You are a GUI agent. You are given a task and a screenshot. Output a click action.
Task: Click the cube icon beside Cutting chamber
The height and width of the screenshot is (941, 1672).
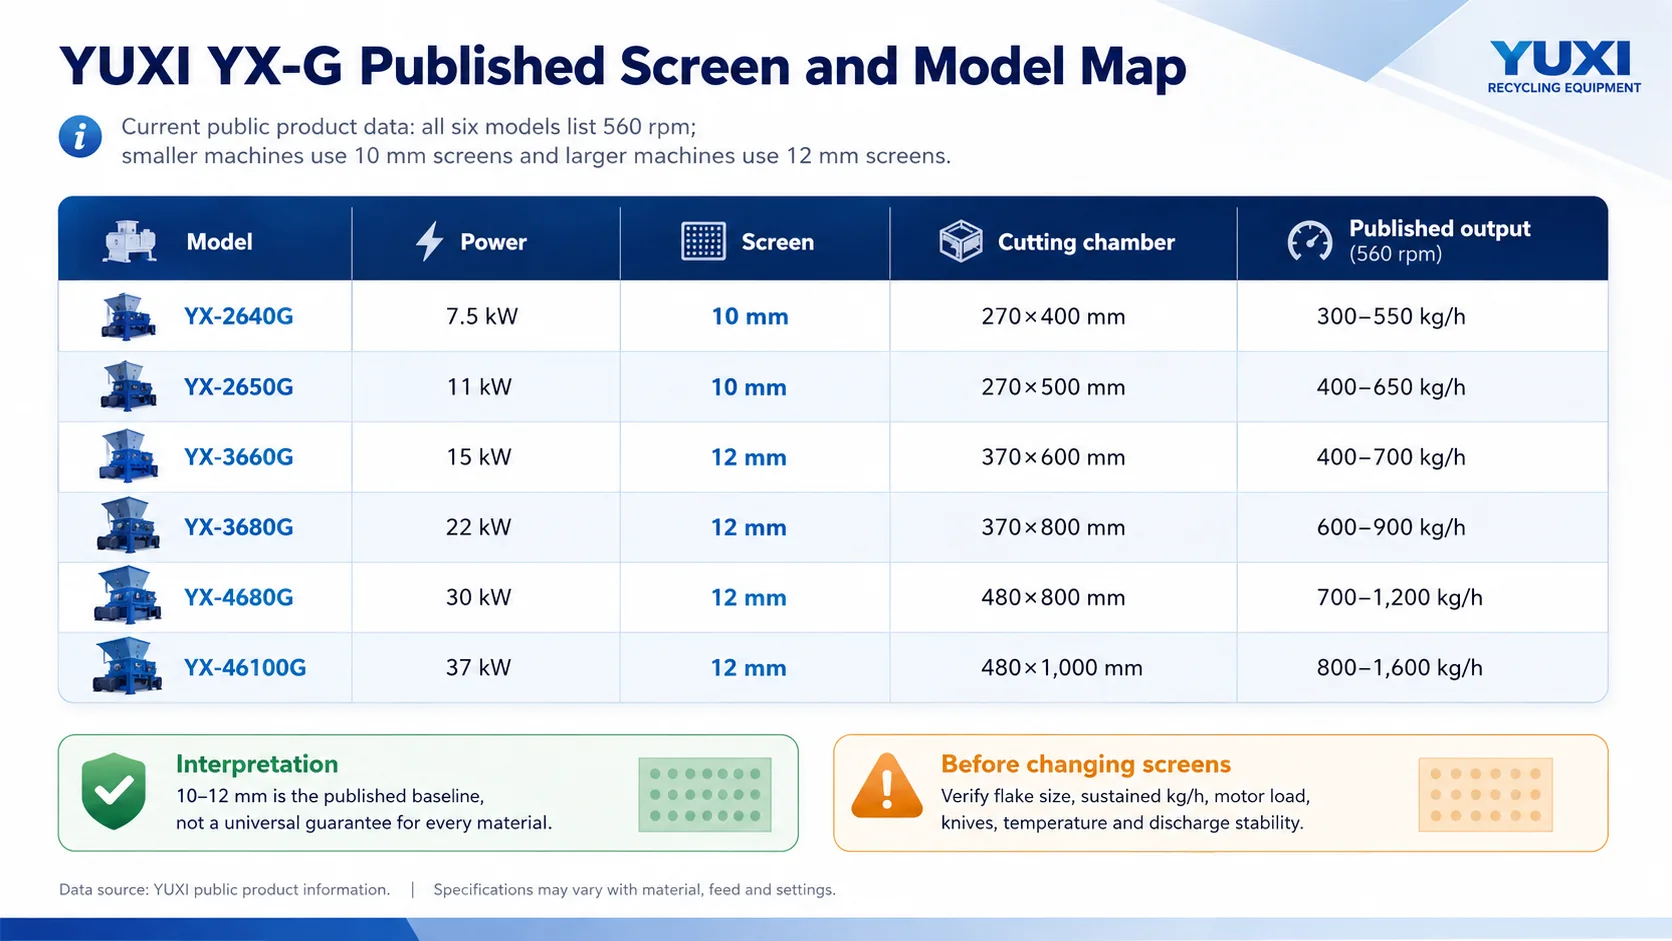[961, 241]
